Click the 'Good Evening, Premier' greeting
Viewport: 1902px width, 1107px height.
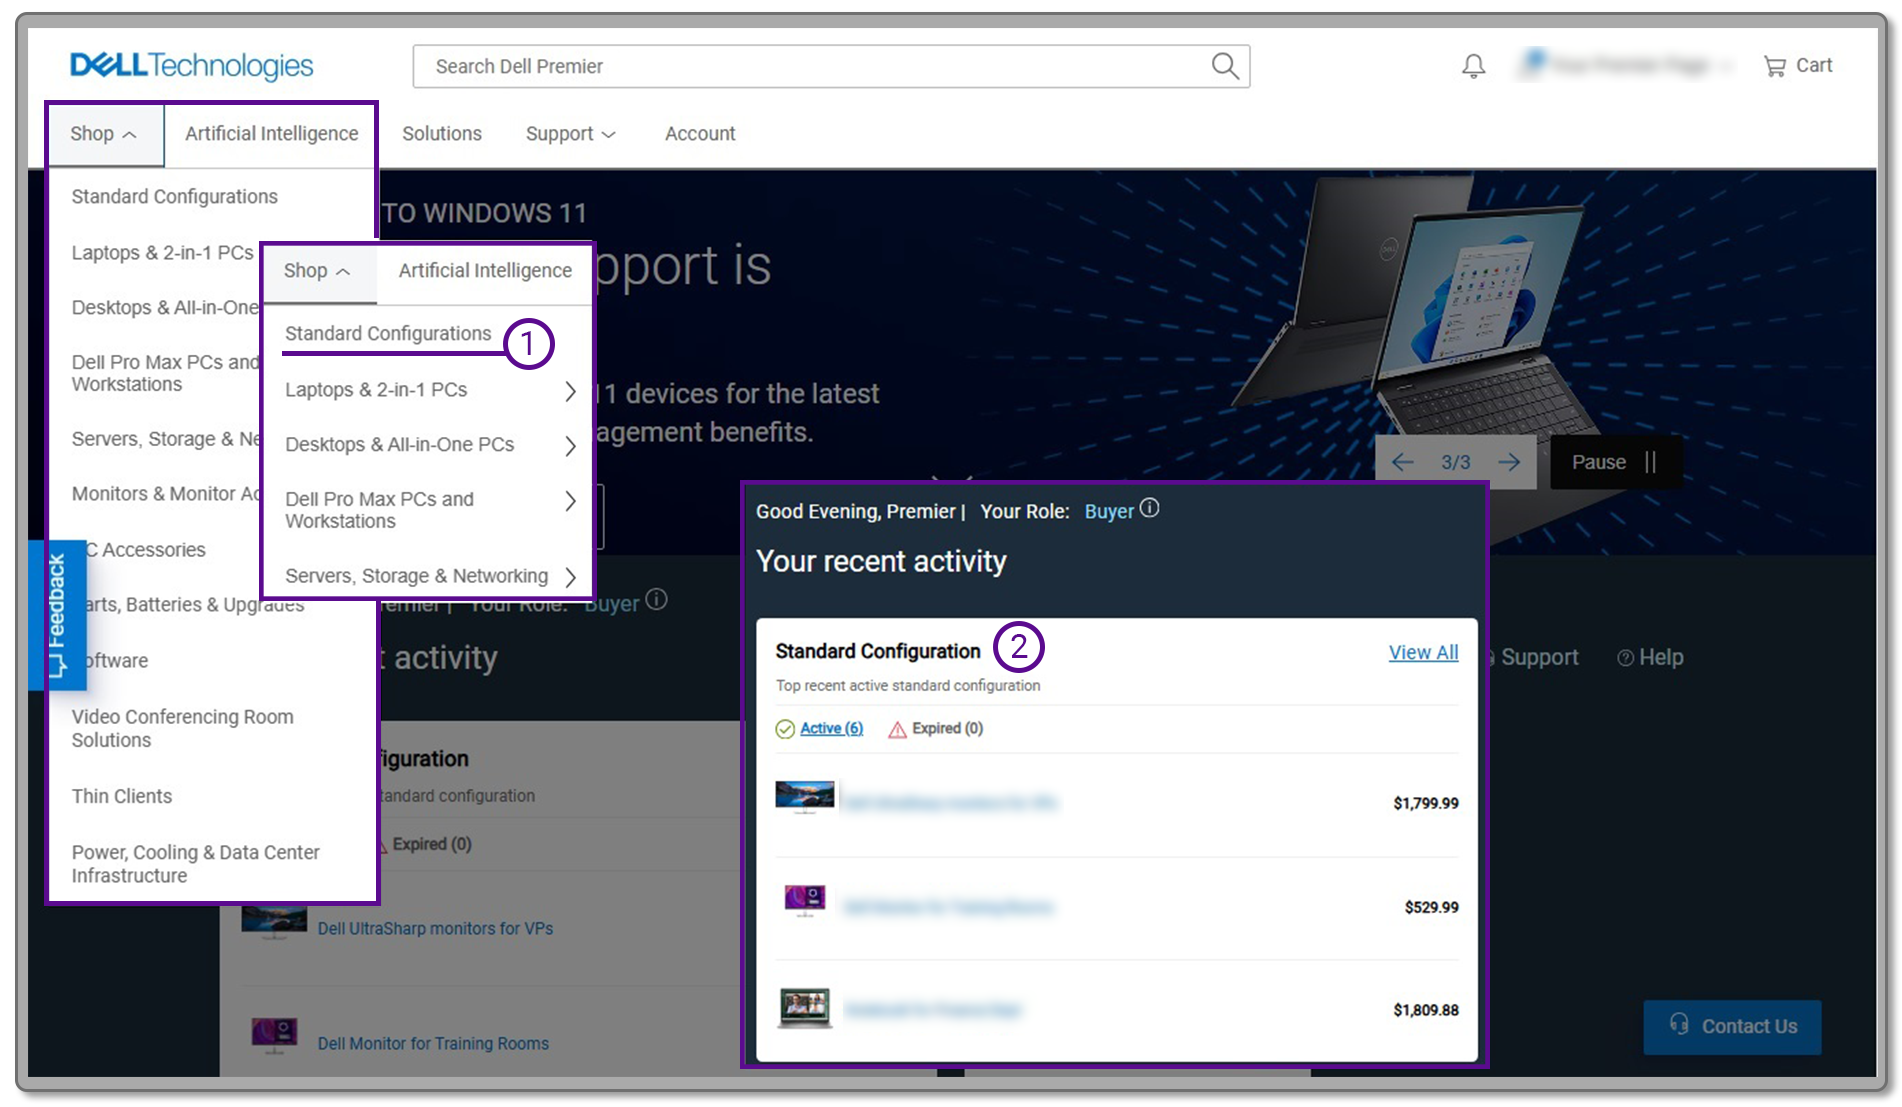pyautogui.click(x=855, y=511)
